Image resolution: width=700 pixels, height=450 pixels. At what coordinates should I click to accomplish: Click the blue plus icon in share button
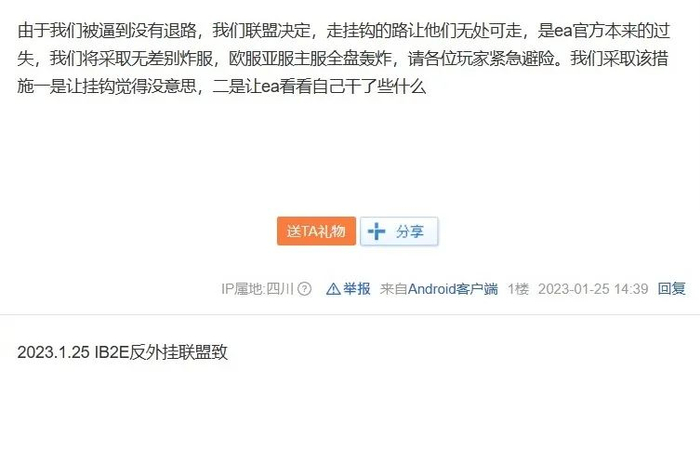pyautogui.click(x=376, y=231)
